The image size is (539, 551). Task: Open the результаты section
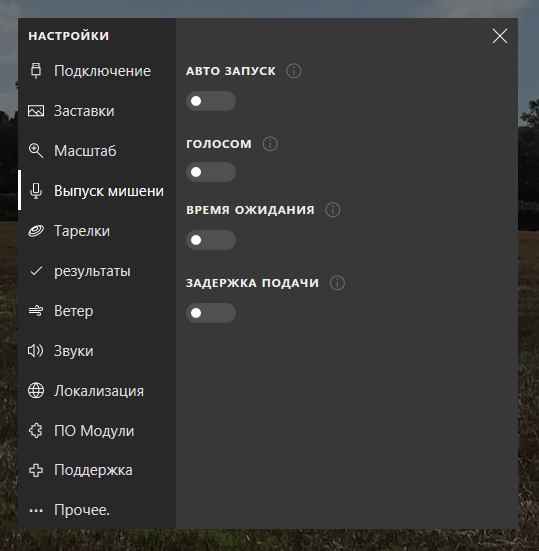[97, 271]
